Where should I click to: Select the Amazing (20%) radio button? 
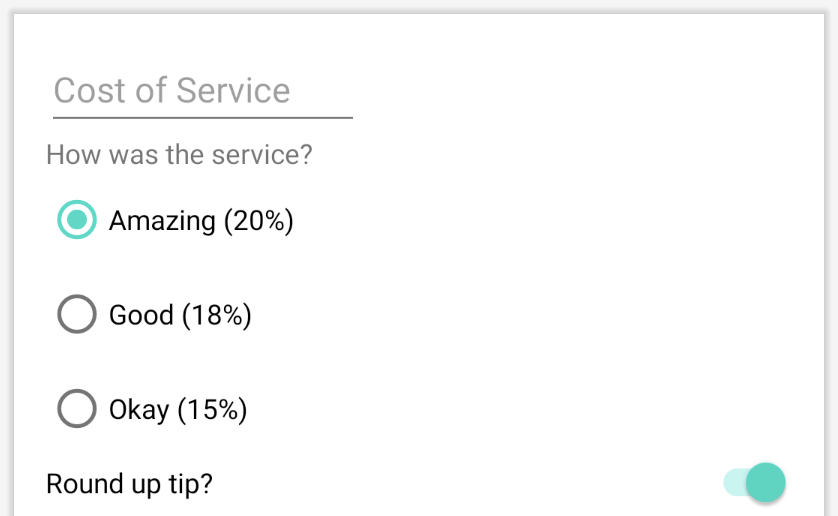click(77, 220)
